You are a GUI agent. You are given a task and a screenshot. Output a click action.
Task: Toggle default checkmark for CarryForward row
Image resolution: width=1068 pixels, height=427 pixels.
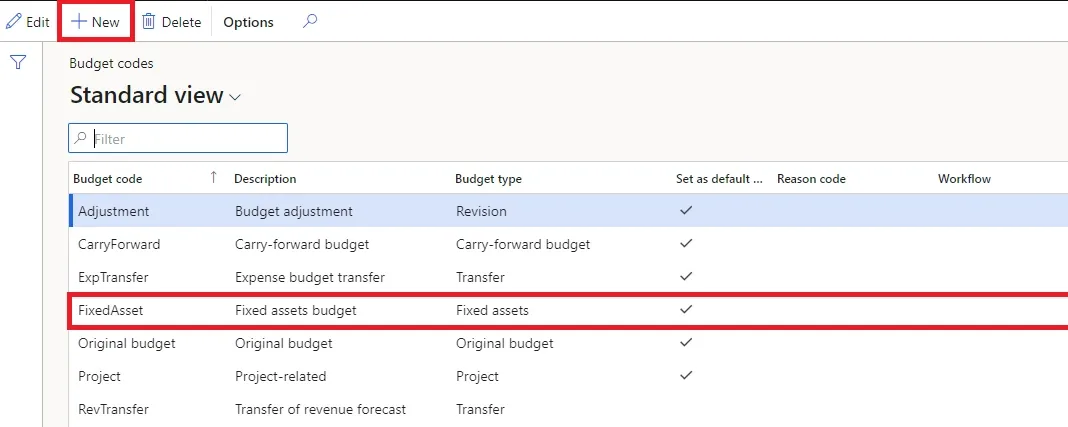click(686, 243)
